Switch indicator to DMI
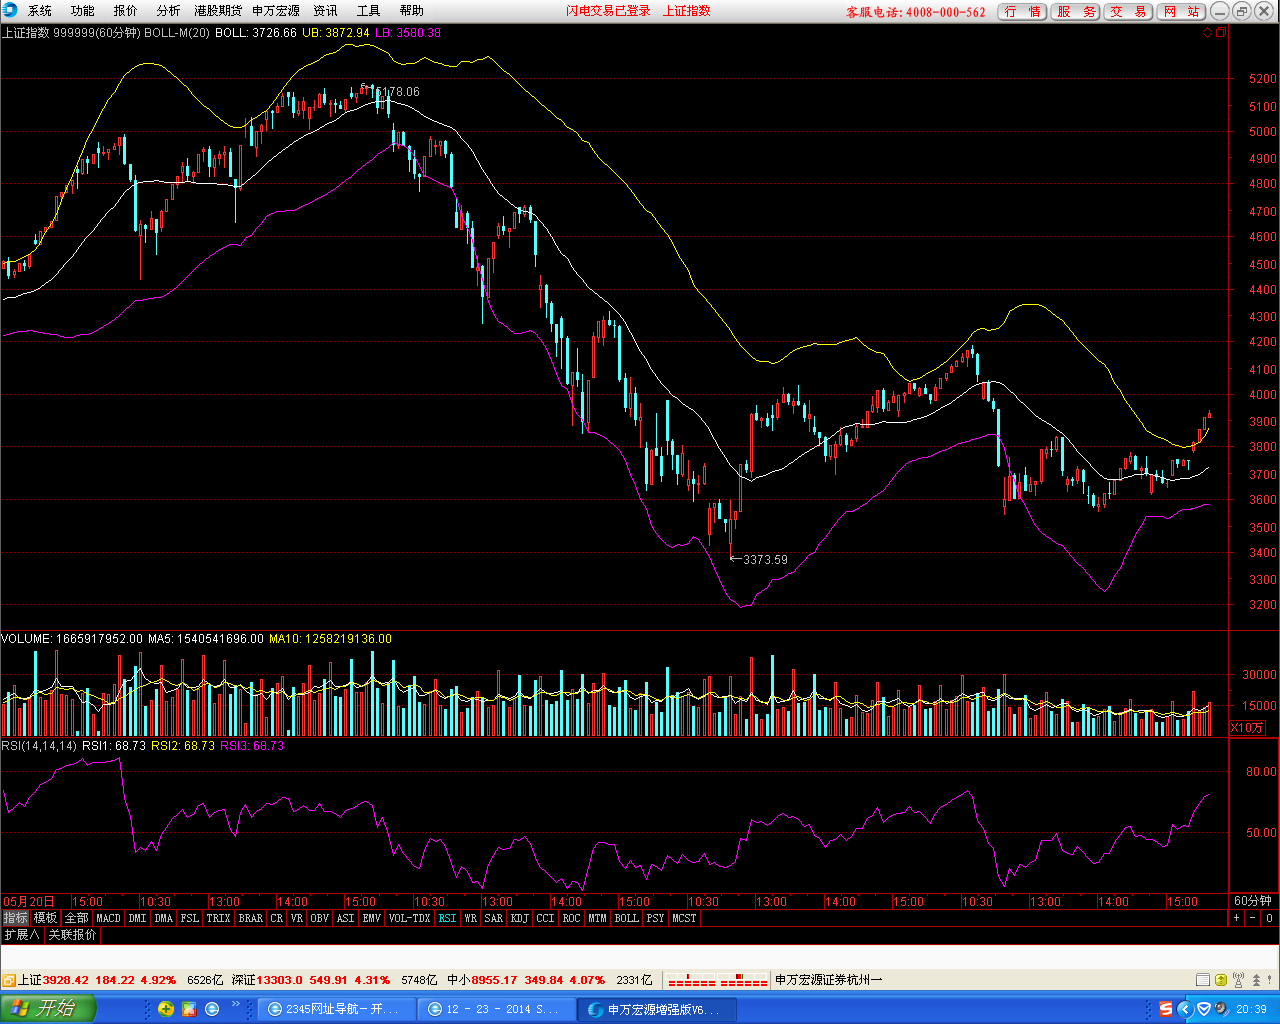The image size is (1280, 1024). 137,918
